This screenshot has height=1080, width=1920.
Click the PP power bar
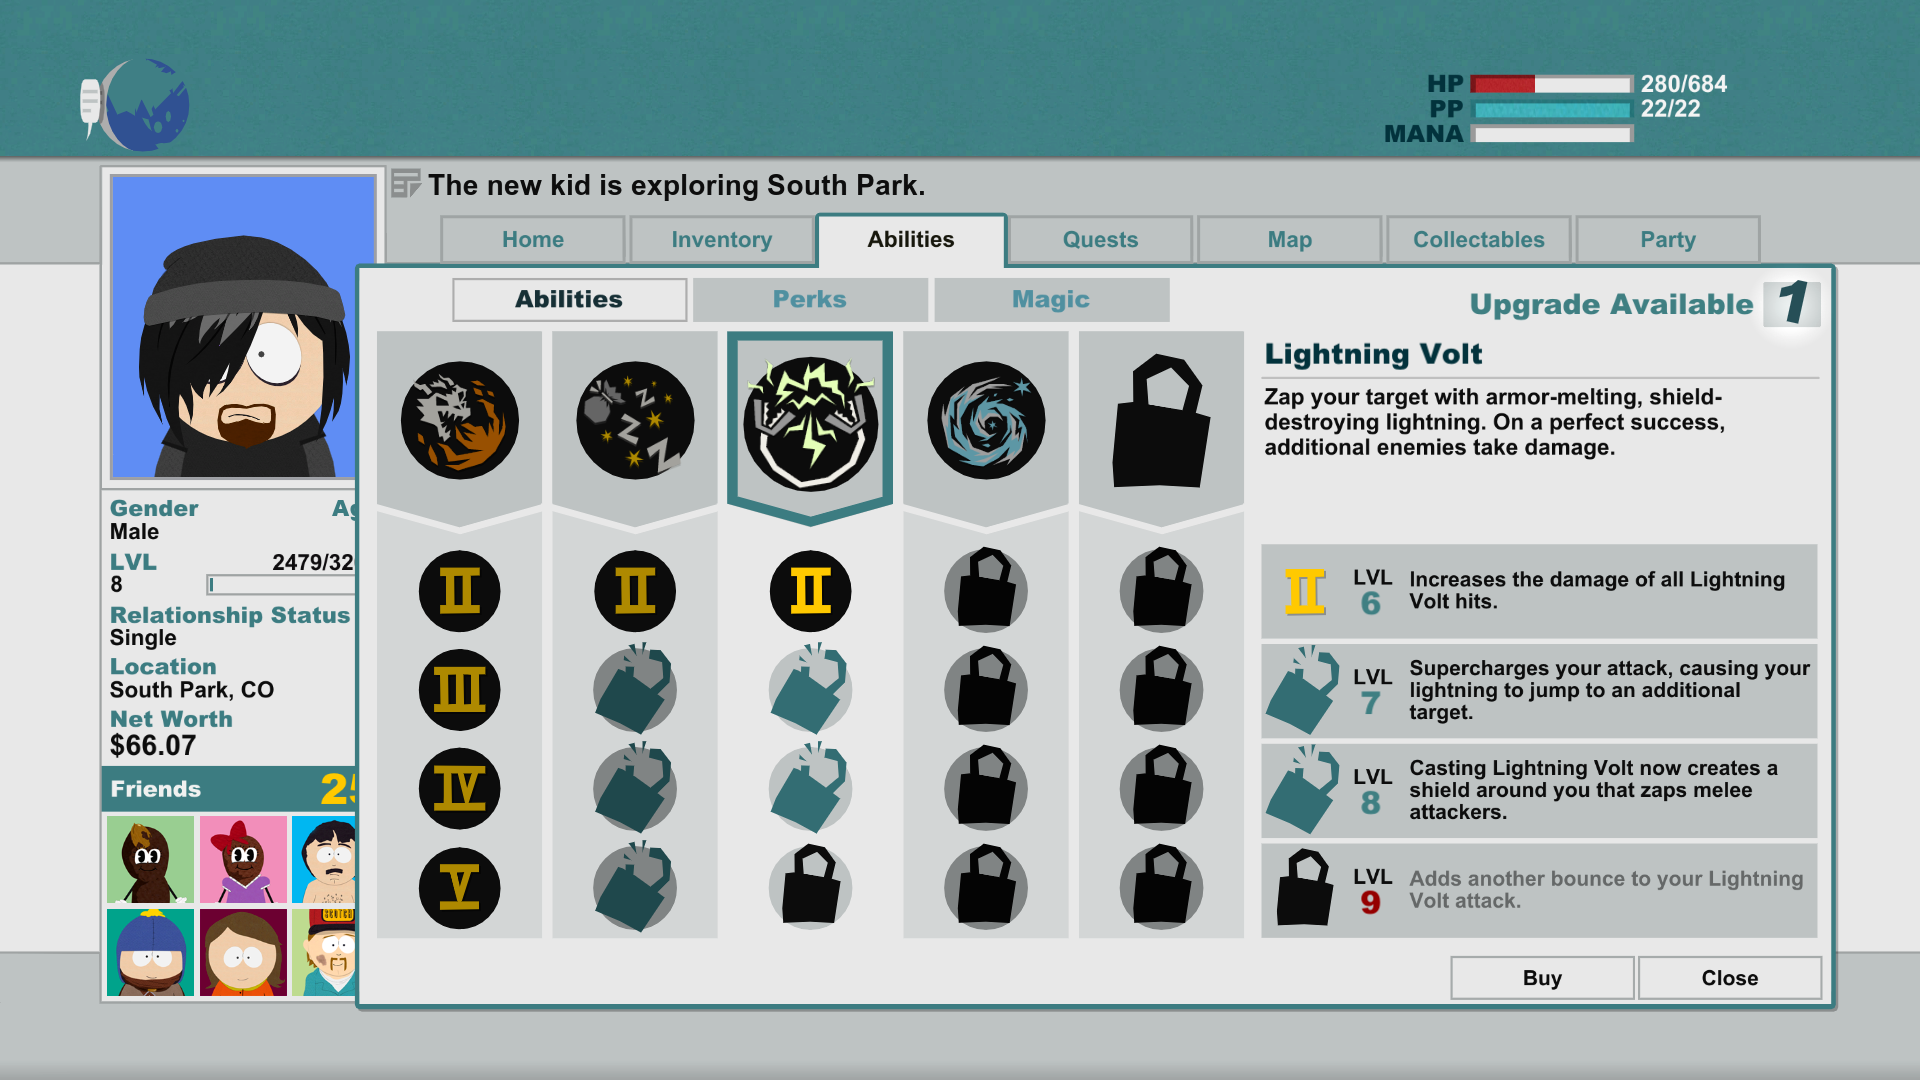[1551, 109]
